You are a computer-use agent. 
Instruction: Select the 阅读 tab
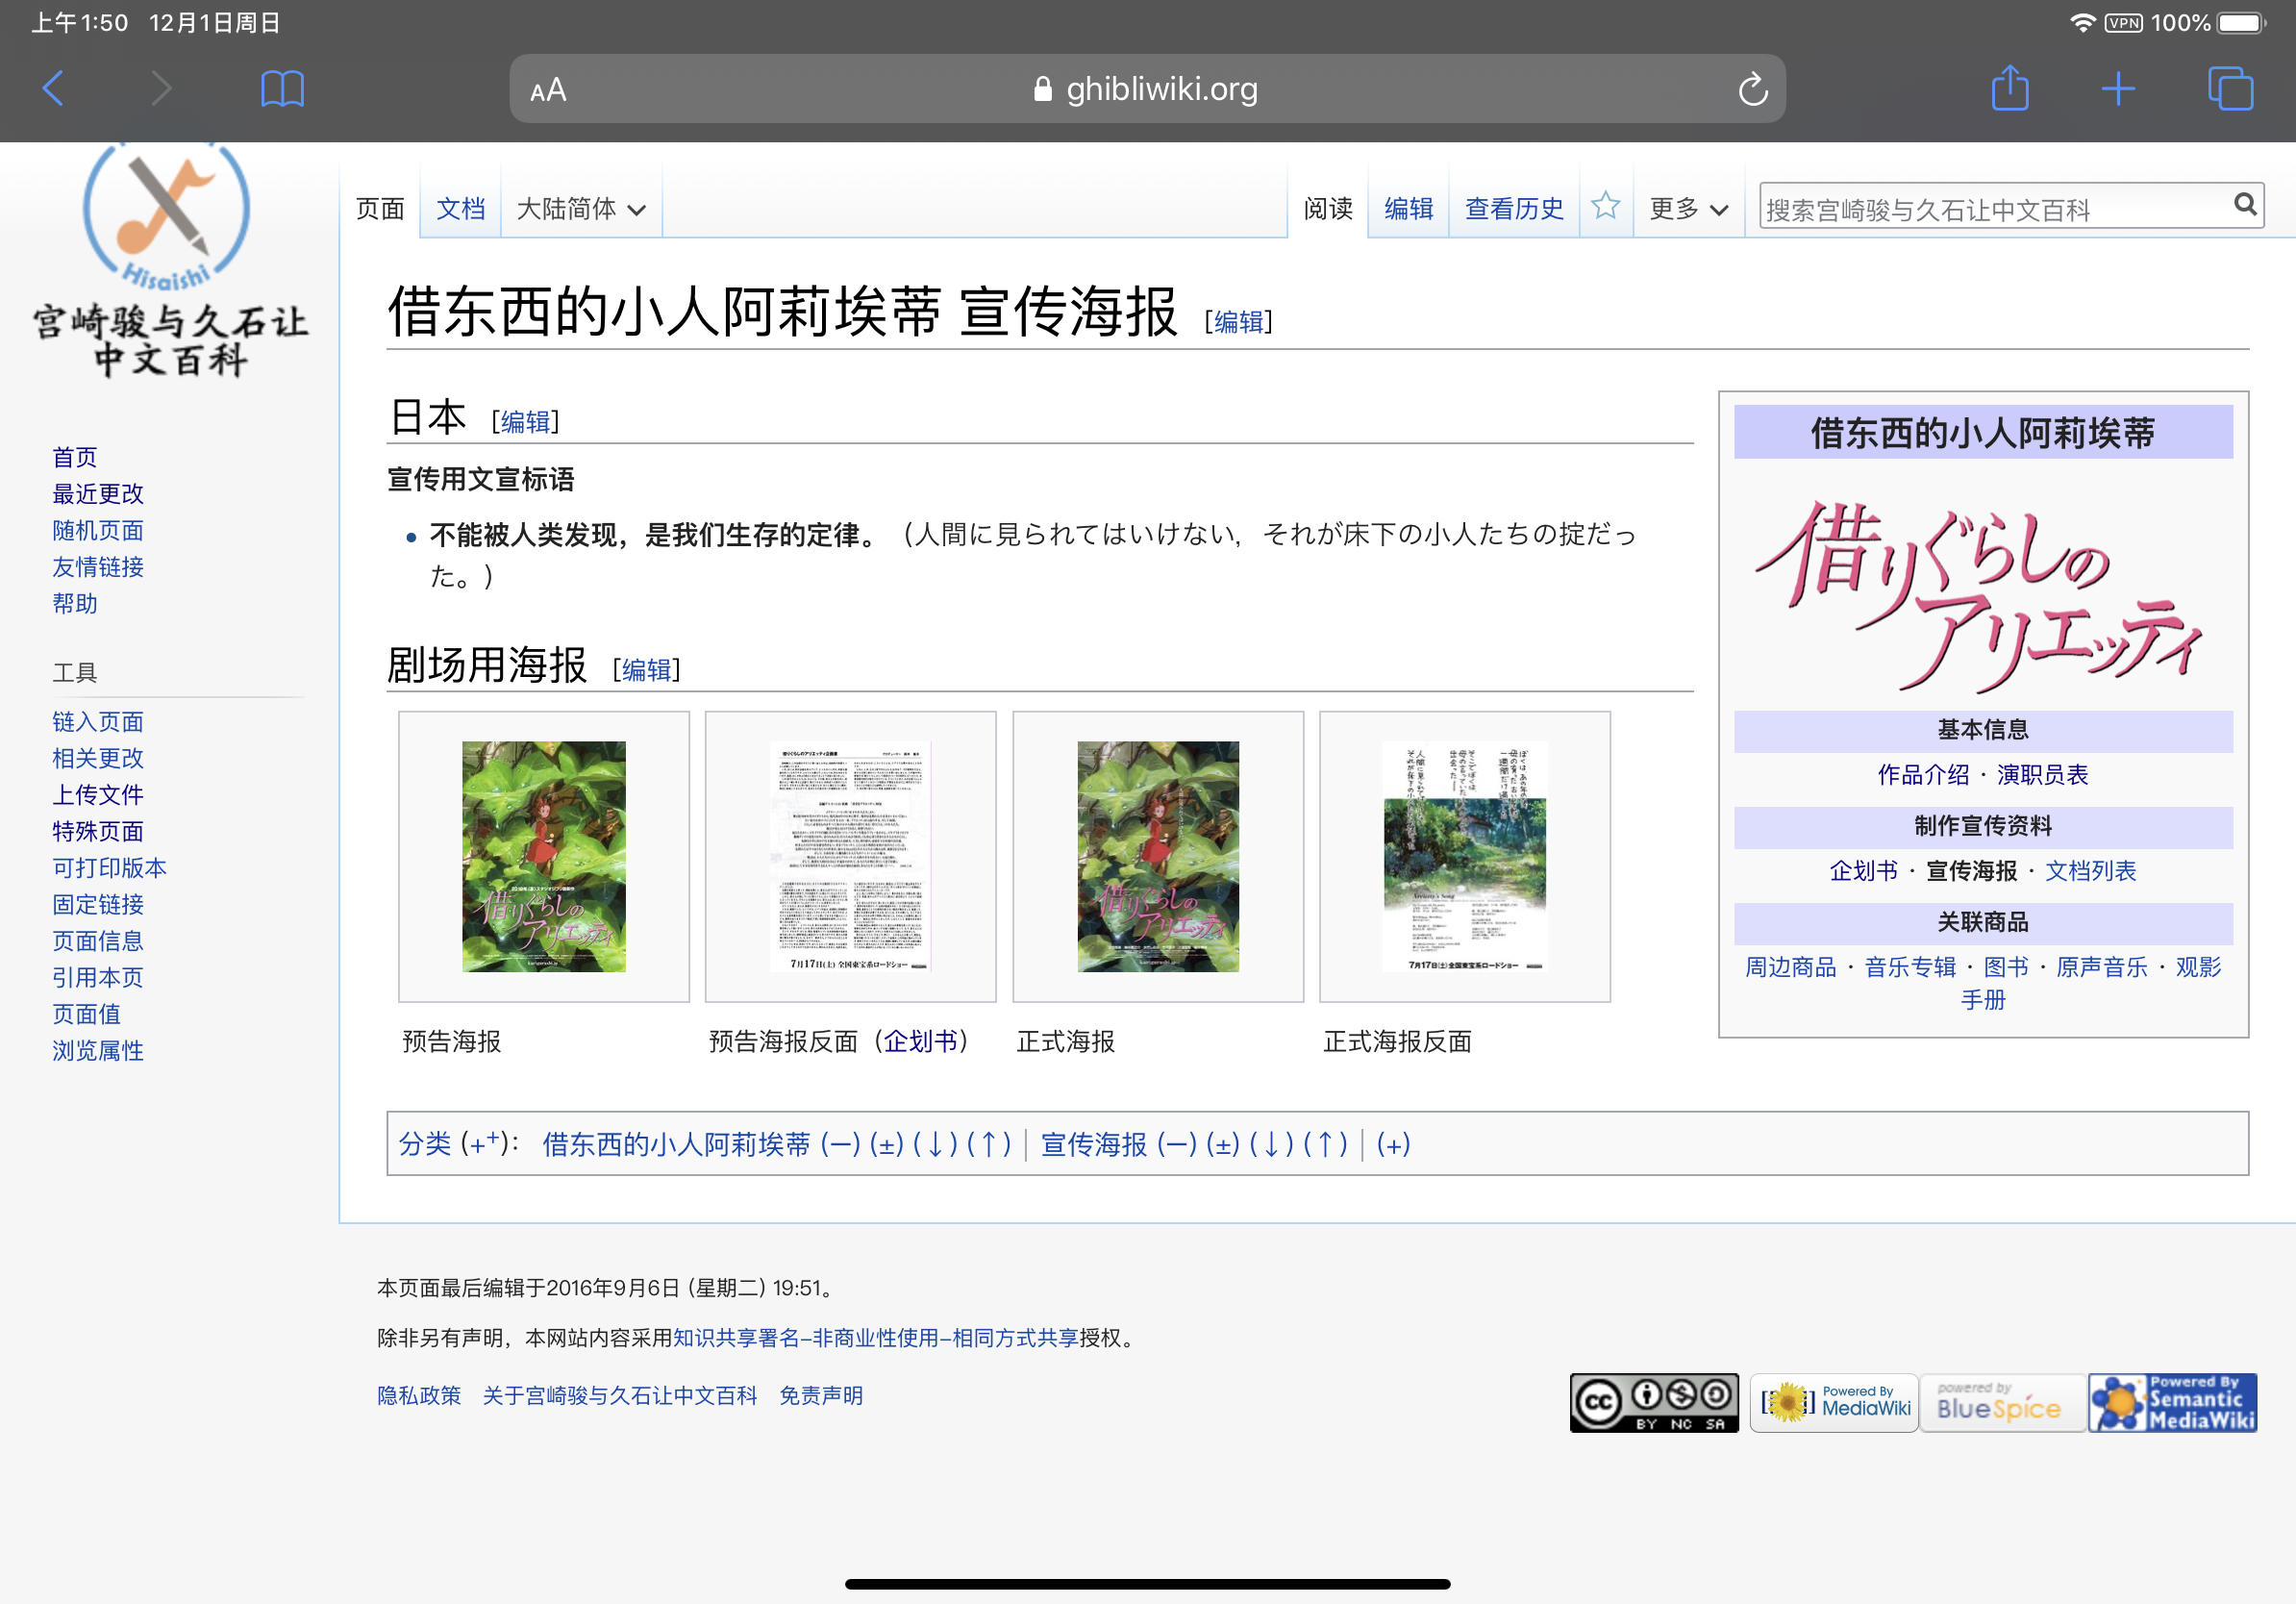[1327, 209]
